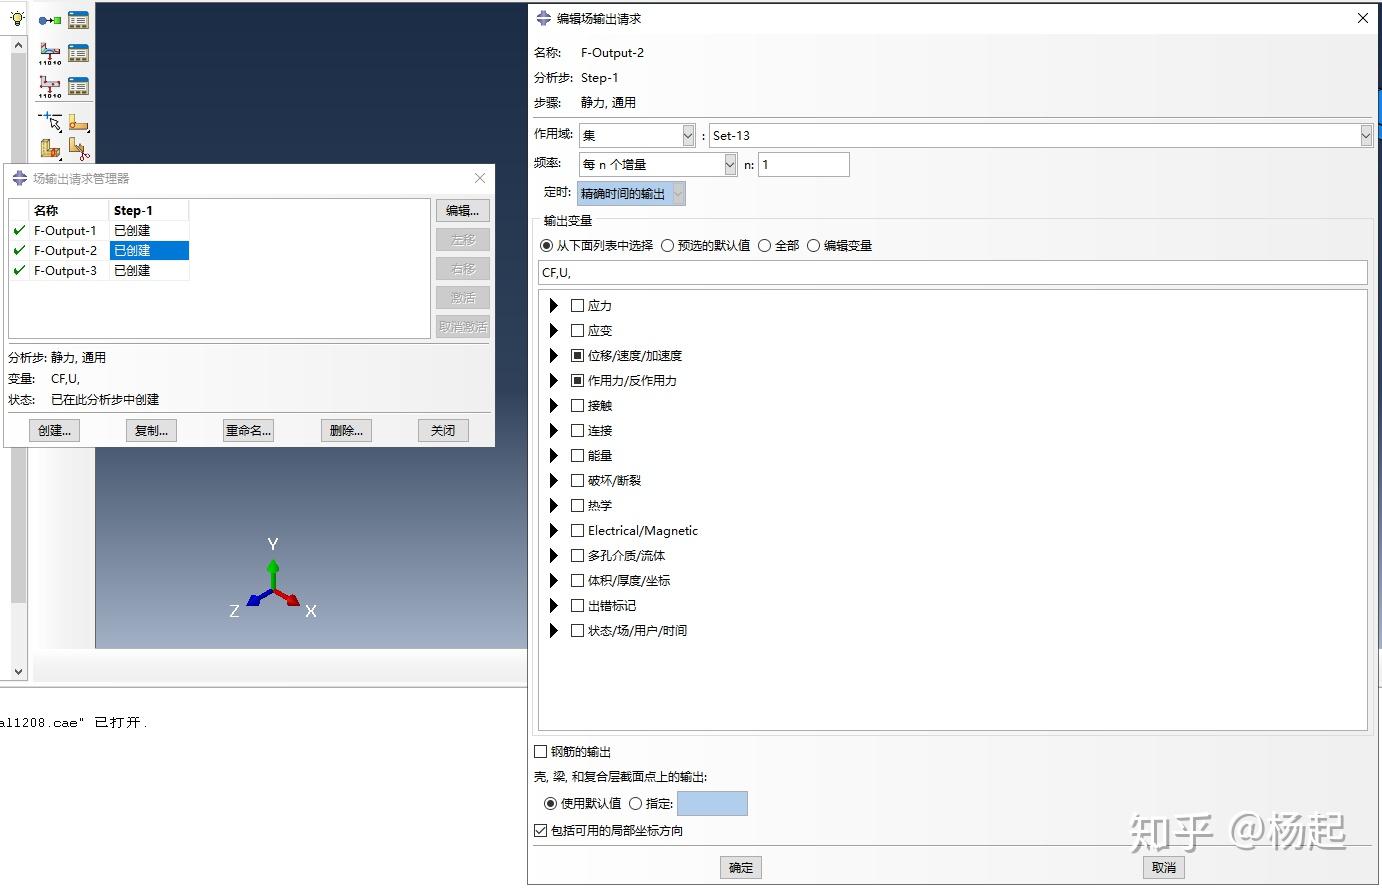Click the 复制... button
Image resolution: width=1382 pixels, height=890 pixels.
click(151, 430)
